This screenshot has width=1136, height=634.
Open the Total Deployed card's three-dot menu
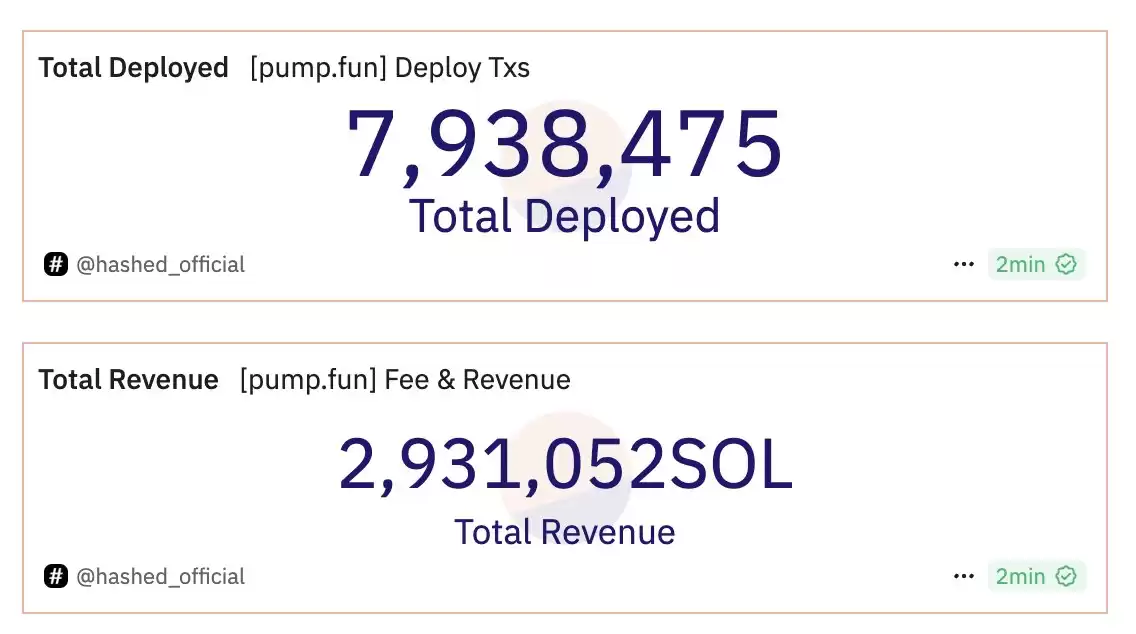[x=964, y=264]
